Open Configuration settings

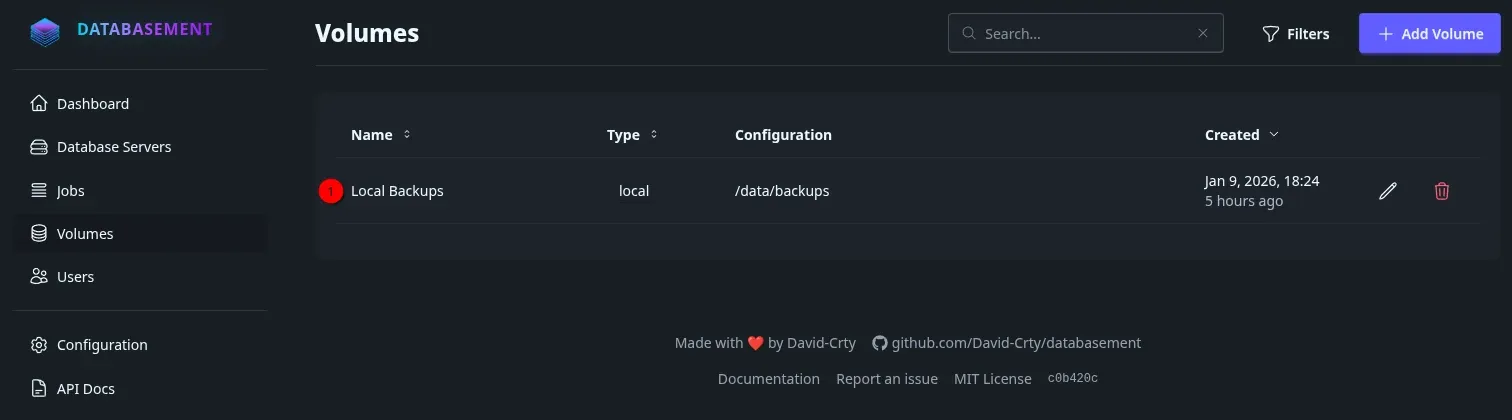point(101,345)
